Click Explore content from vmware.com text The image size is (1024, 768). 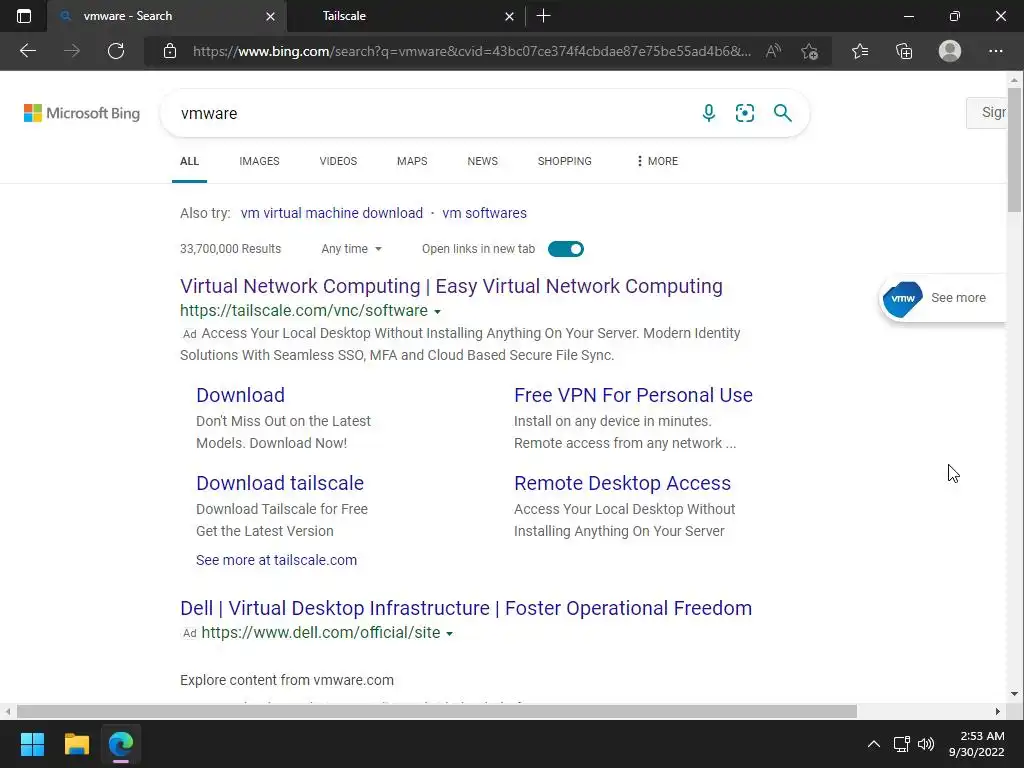click(x=287, y=680)
